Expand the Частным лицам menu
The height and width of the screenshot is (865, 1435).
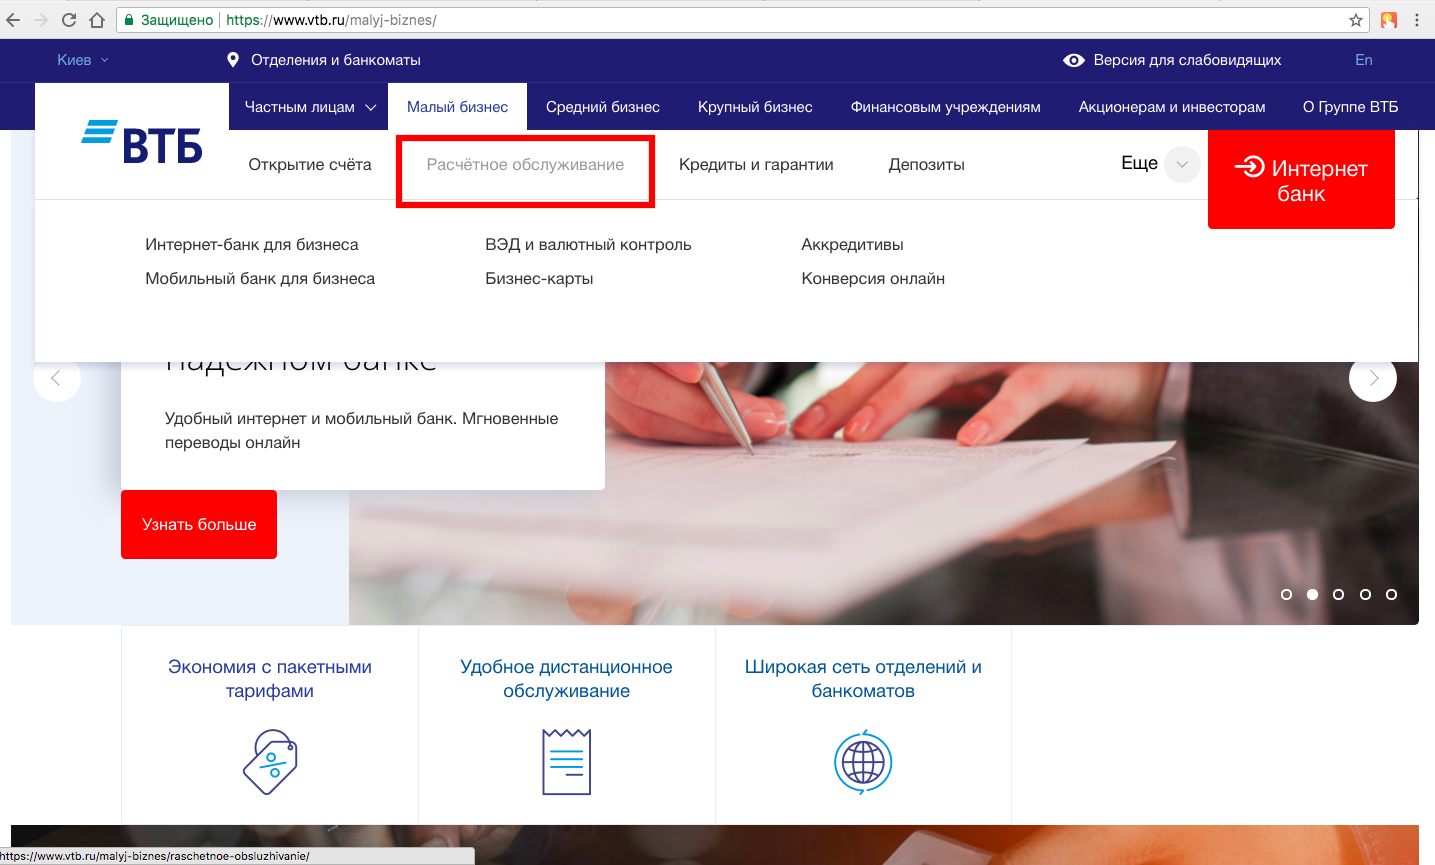tap(310, 107)
